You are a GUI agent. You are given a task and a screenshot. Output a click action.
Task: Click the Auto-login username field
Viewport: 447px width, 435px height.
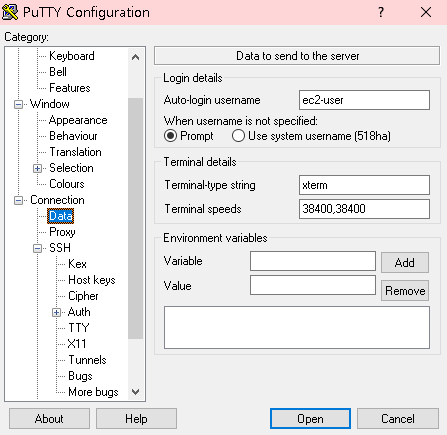click(x=364, y=100)
